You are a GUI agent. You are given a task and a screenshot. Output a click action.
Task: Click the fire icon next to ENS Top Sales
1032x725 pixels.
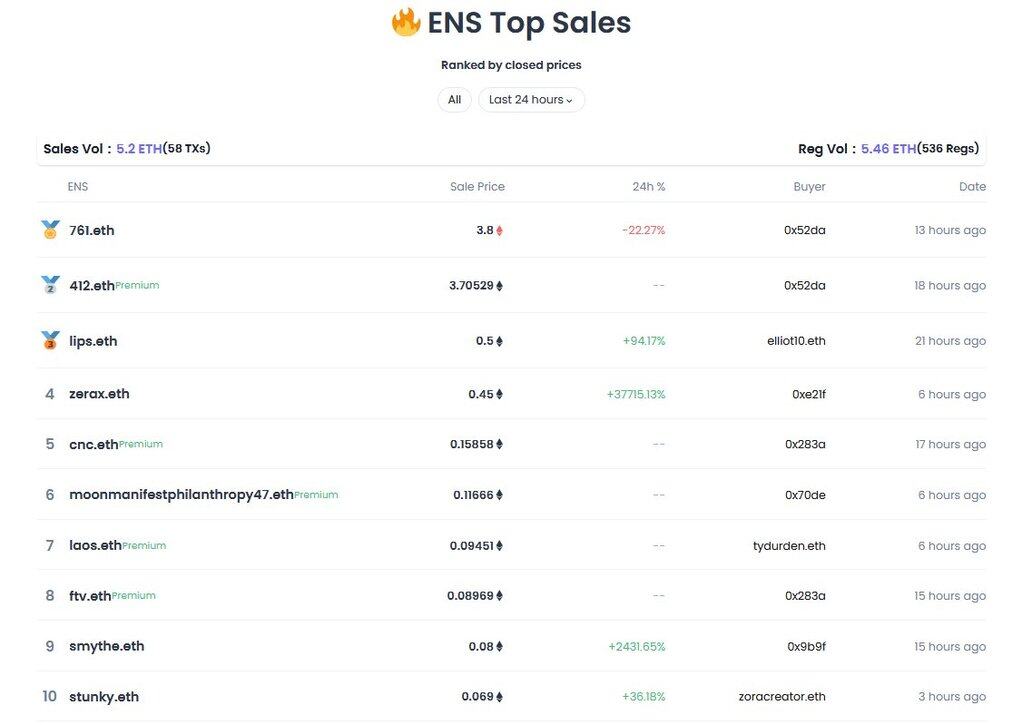[405, 22]
